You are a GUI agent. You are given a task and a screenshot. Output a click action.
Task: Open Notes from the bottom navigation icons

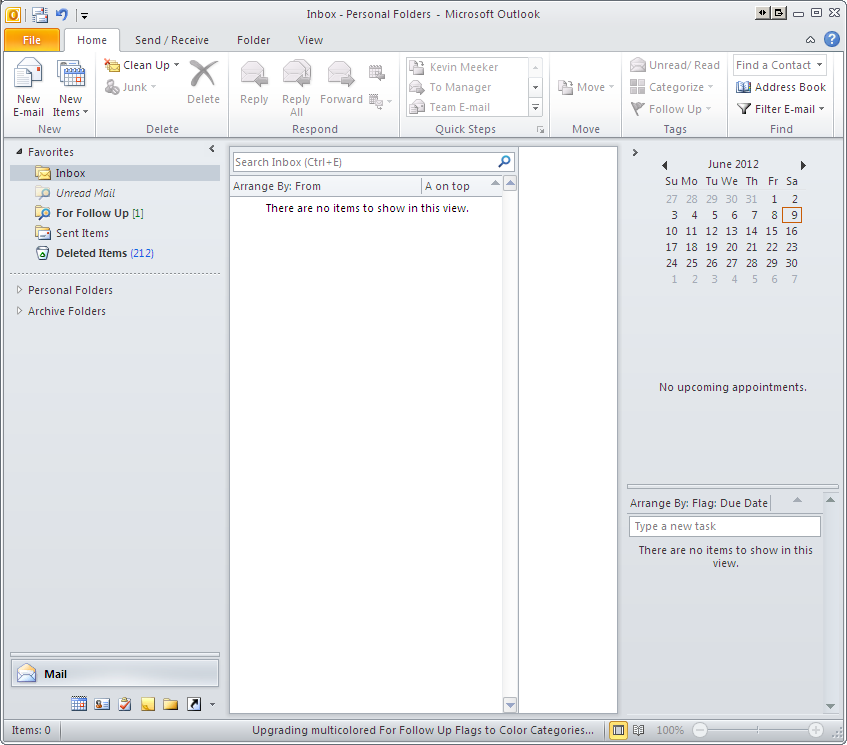click(x=148, y=704)
